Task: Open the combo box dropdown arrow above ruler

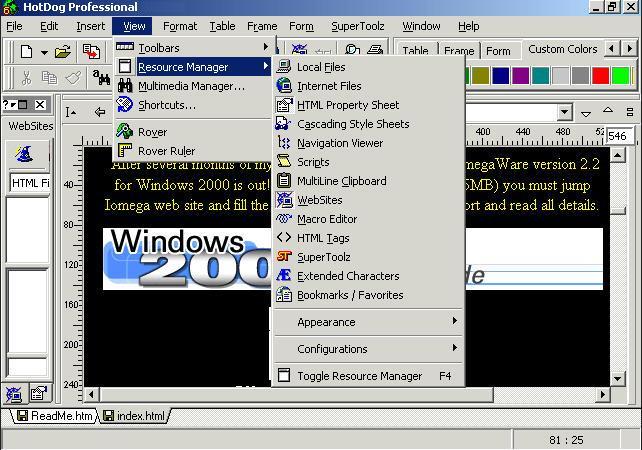Action: 565,111
